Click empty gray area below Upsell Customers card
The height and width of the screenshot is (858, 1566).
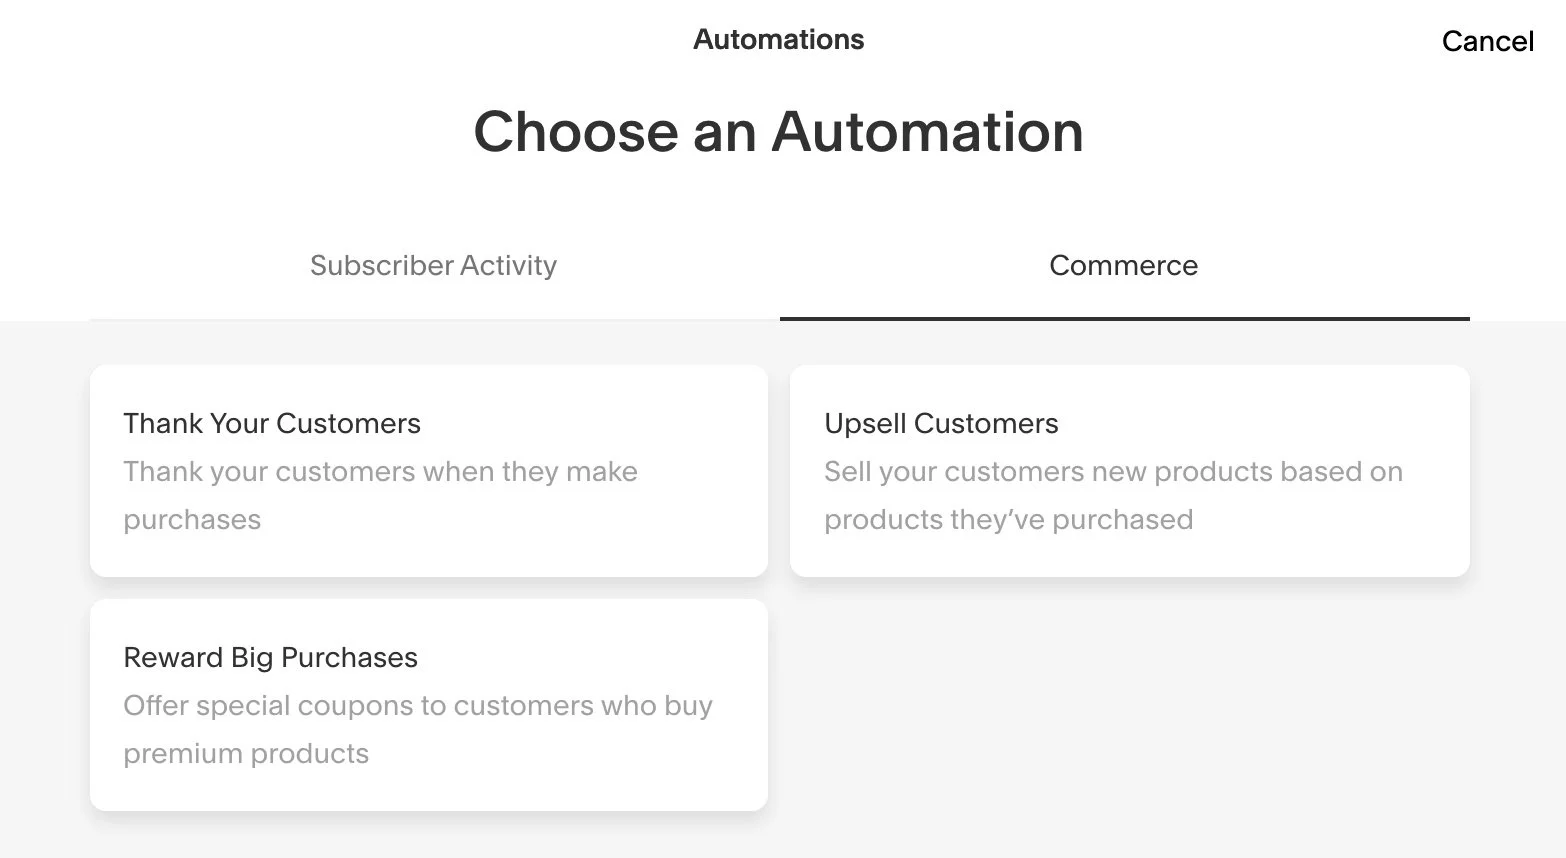pyautogui.click(x=1130, y=705)
